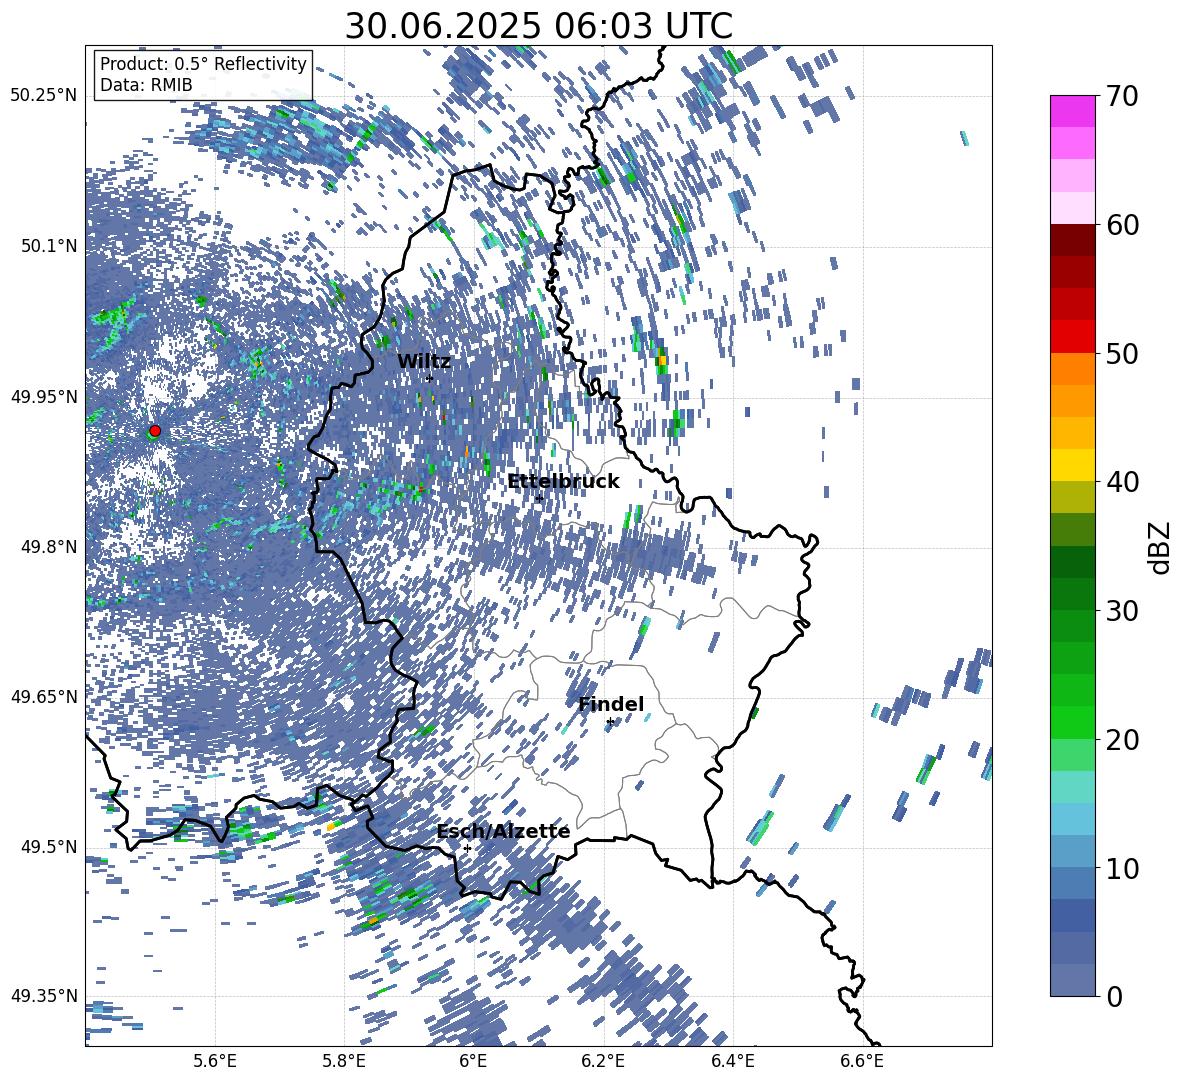This screenshot has height=1081, width=1184.
Task: Click the 50.25°N latitude label
Action: pyautogui.click(x=44, y=96)
